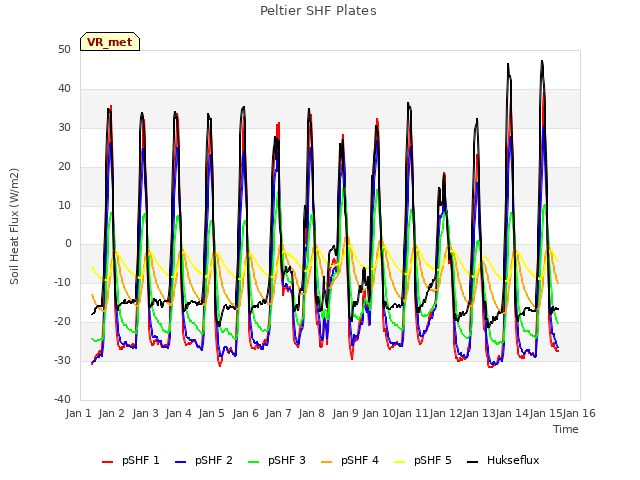The width and height of the screenshot is (640, 480).
Task: Click the blue pSHF 2 legend swatch
Action: point(180,462)
